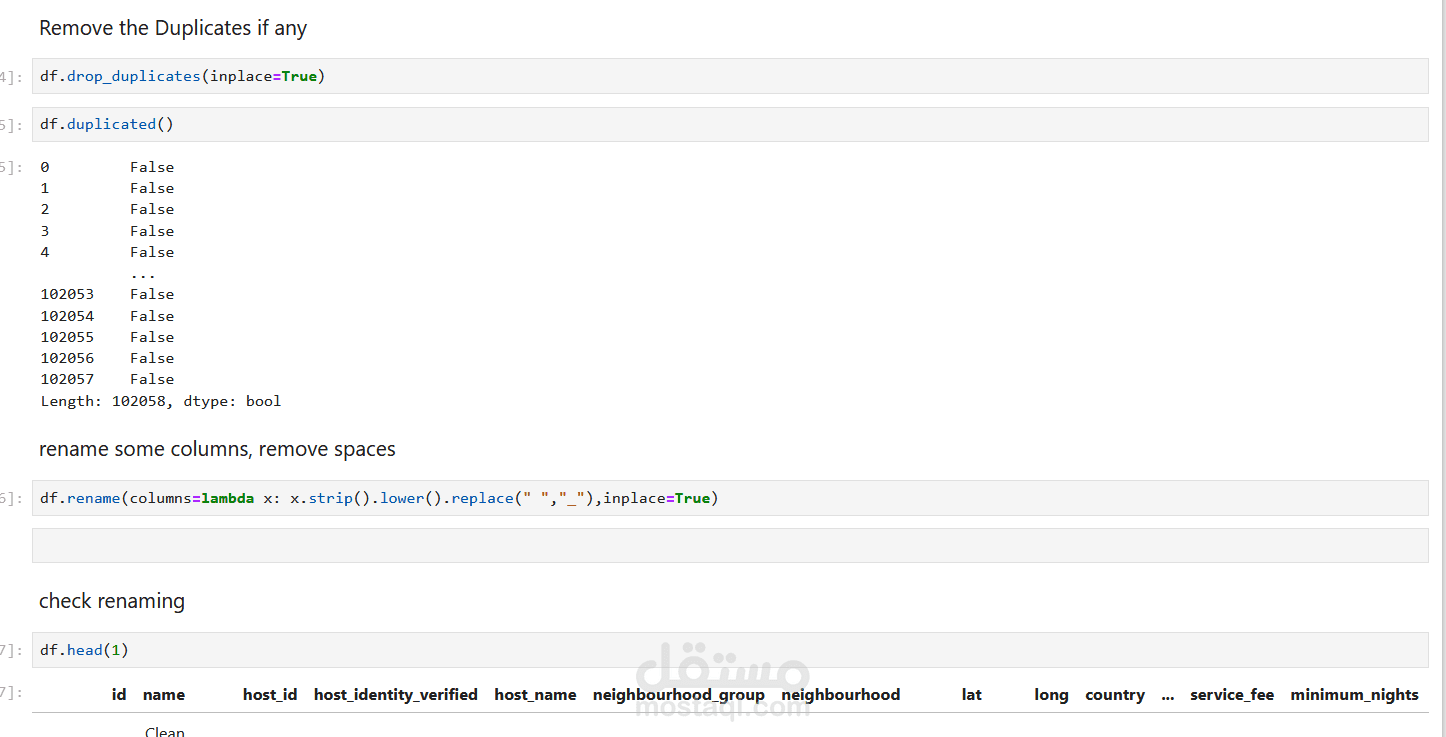Click the "id" column header
The height and width of the screenshot is (737, 1446).
point(119,695)
